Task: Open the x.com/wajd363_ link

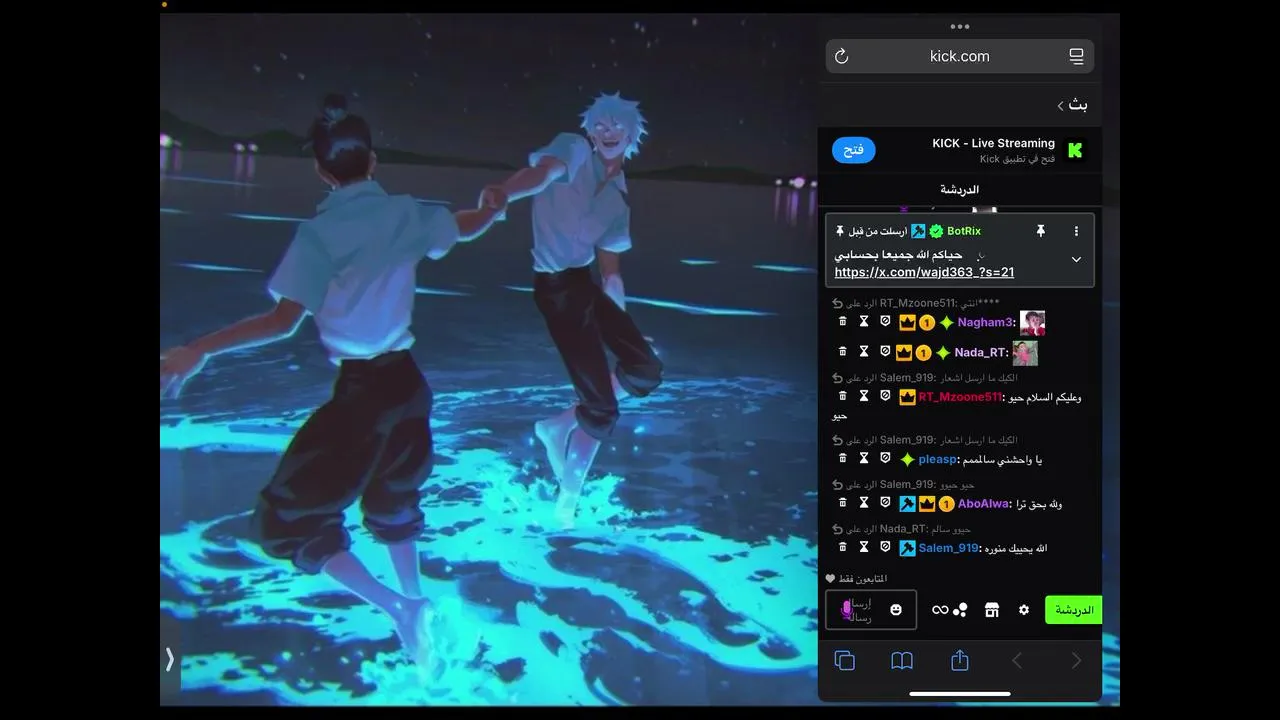Action: (924, 272)
